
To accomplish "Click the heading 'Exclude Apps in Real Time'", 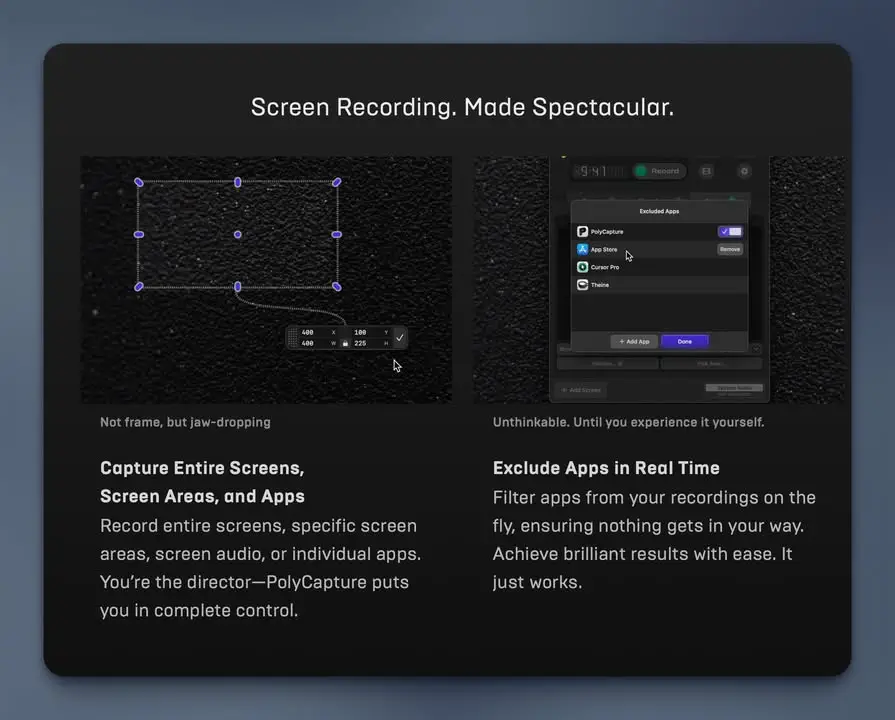I will pyautogui.click(x=606, y=468).
